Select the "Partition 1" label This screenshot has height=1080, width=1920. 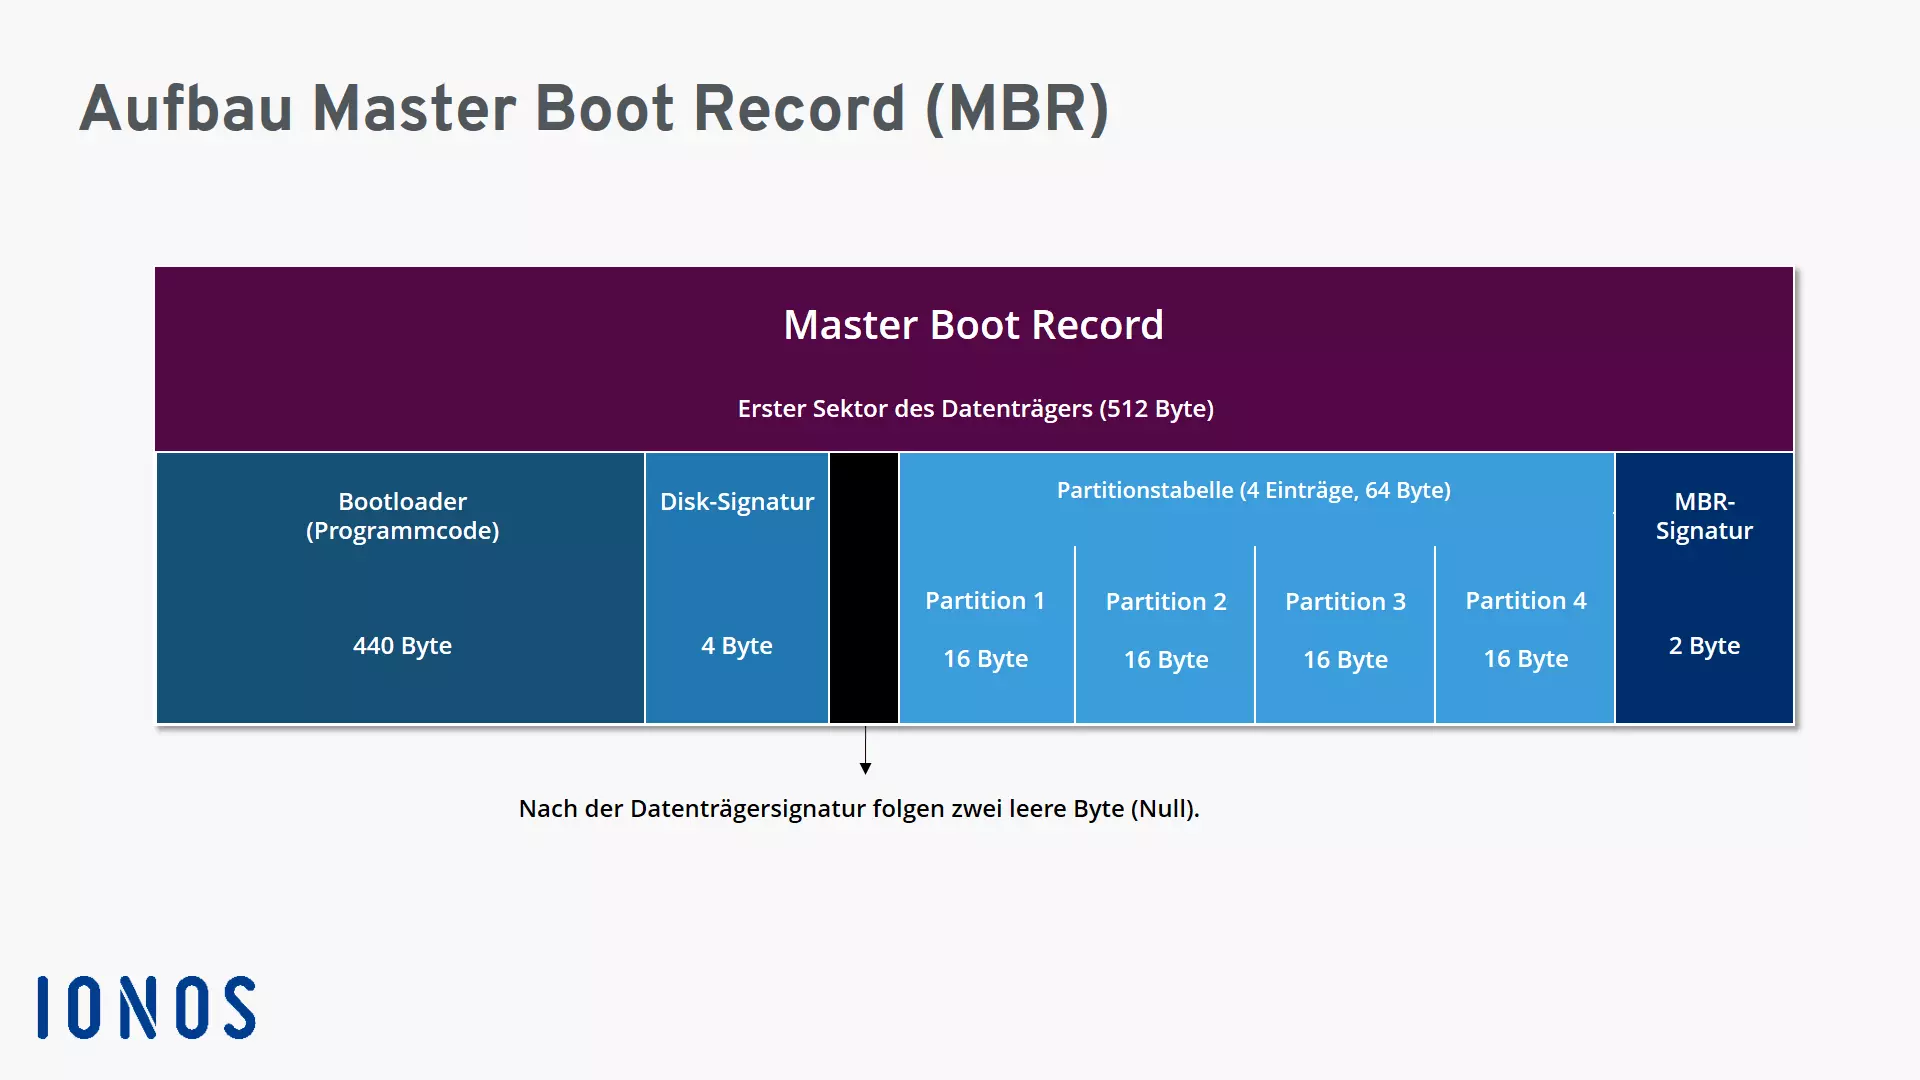(985, 600)
